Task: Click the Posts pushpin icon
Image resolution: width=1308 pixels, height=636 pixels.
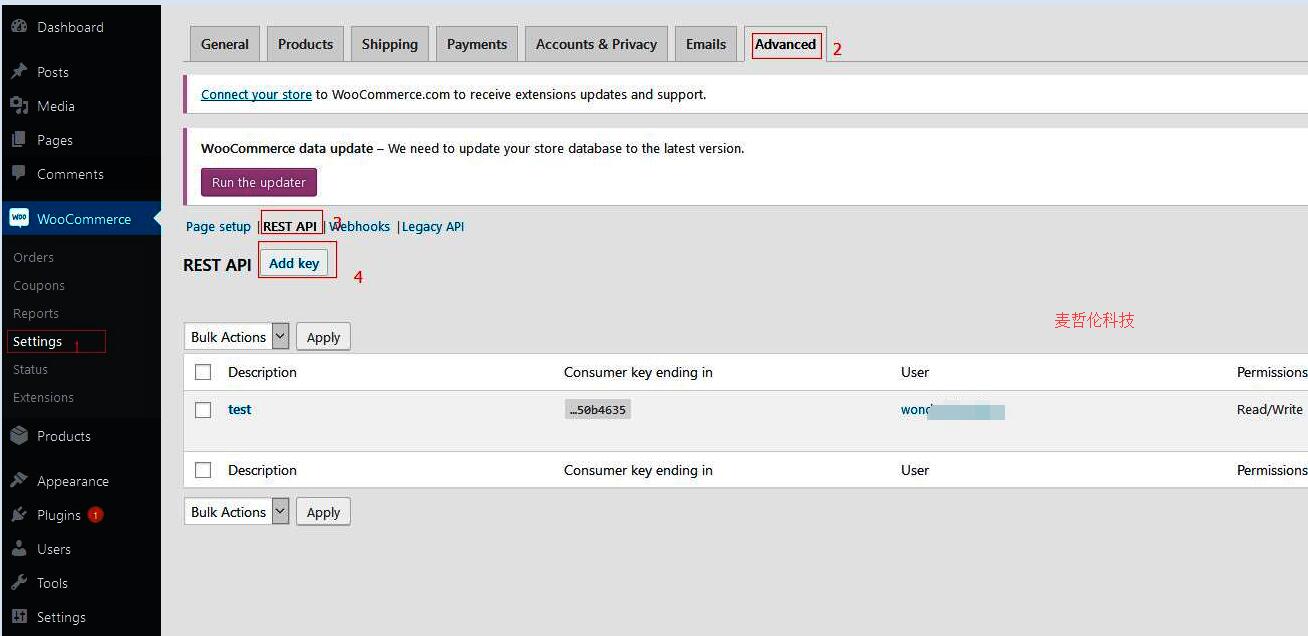Action: click(x=19, y=72)
